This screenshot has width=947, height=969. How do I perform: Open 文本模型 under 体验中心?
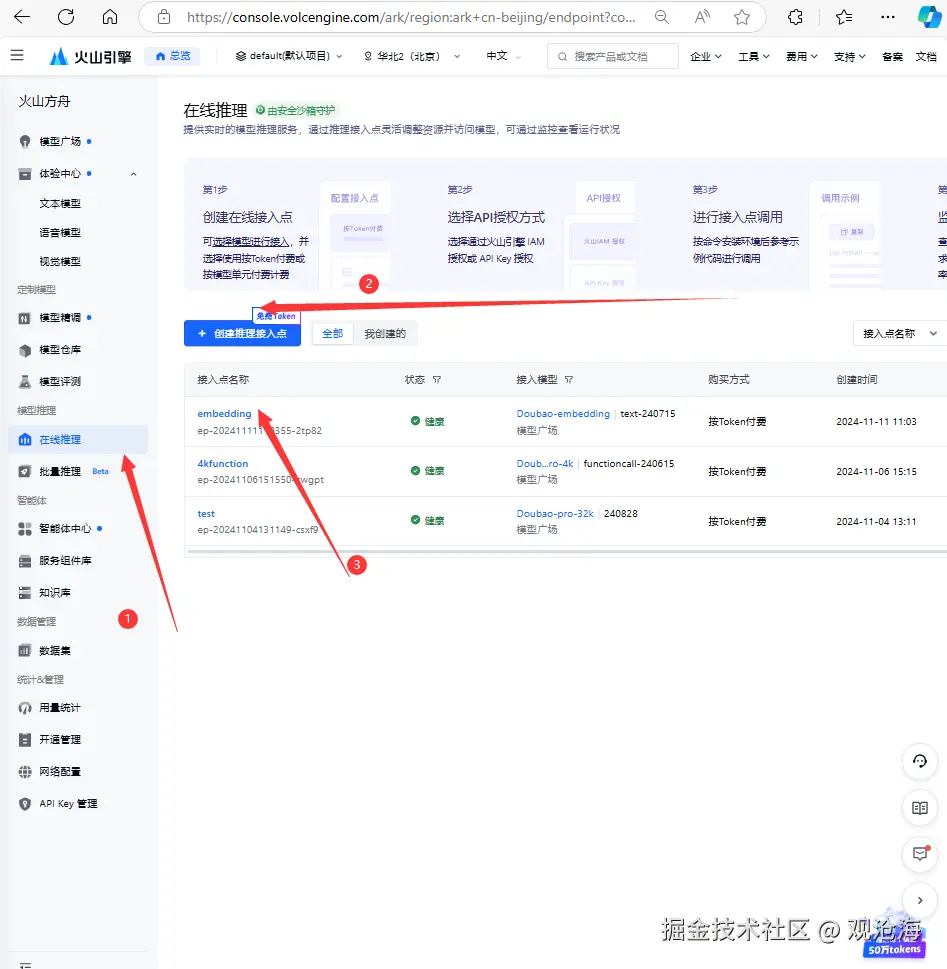60,203
